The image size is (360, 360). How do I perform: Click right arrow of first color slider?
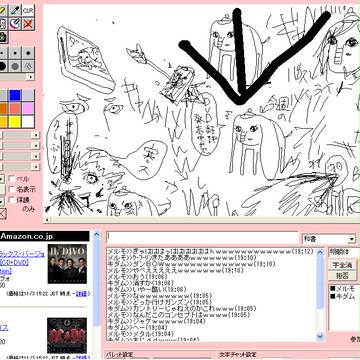point(36,135)
